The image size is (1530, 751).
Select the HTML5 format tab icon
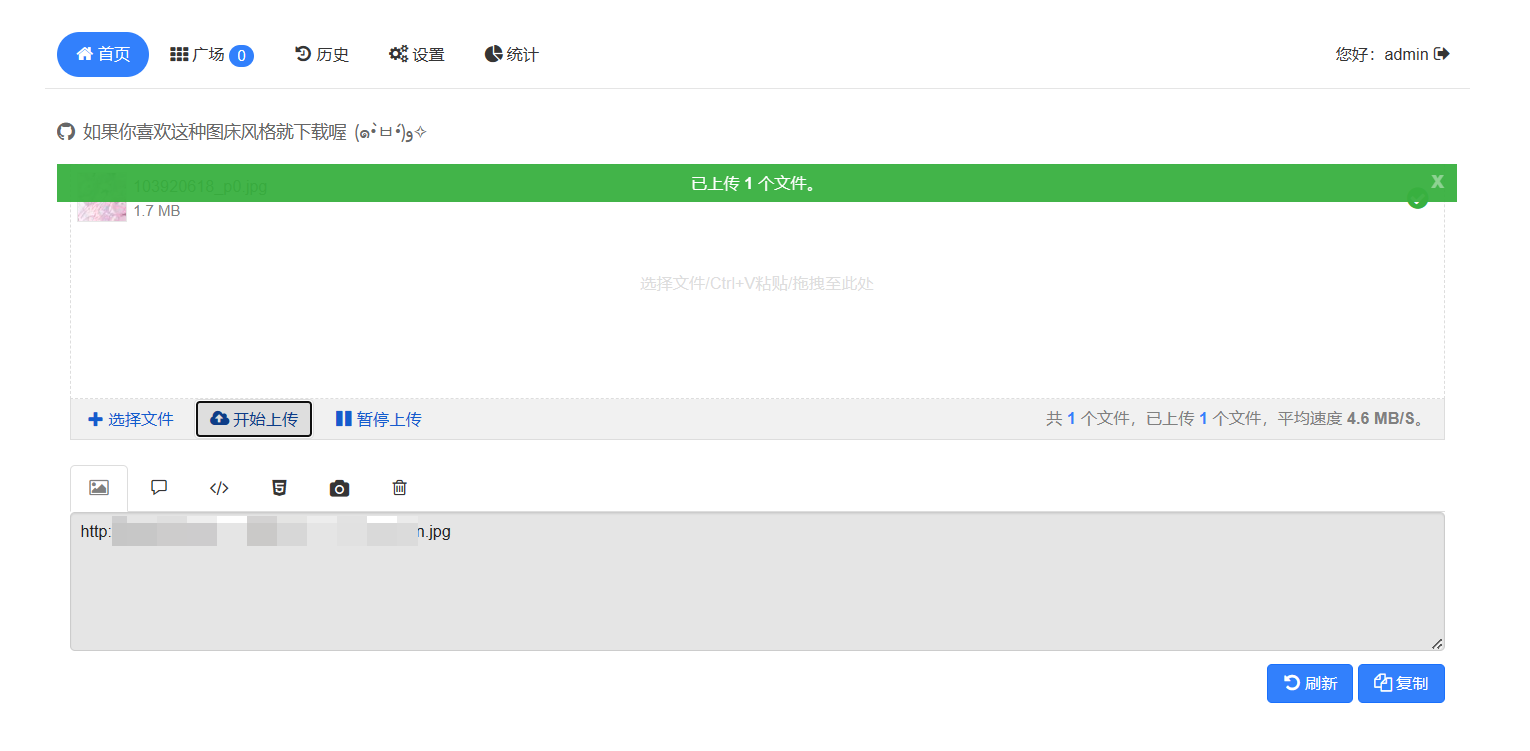tap(279, 488)
